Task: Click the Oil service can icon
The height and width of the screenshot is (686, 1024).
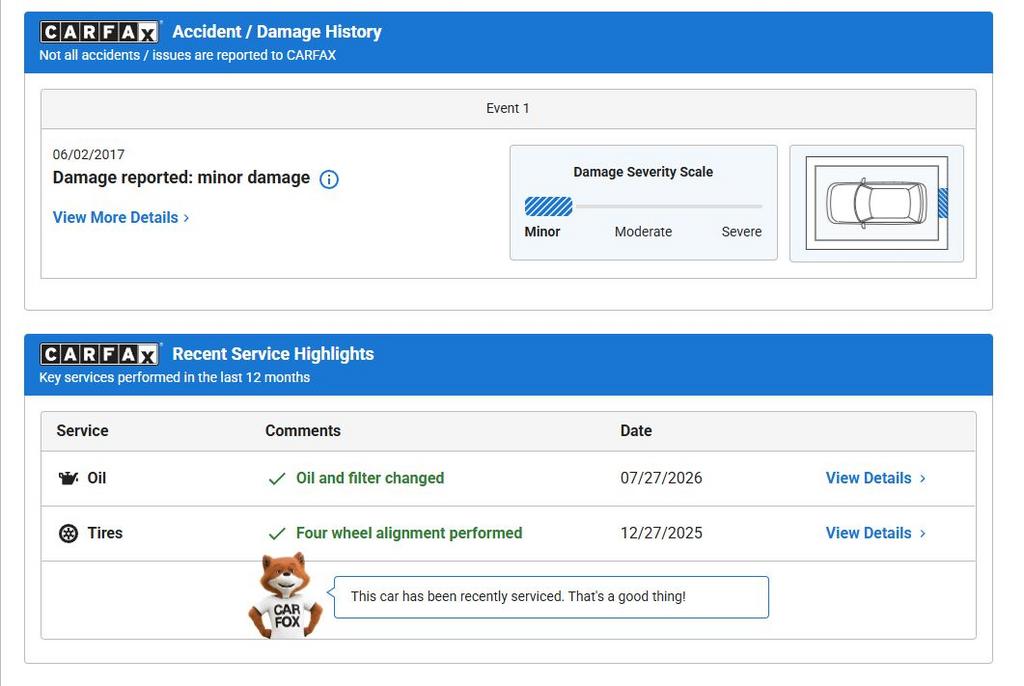Action: tap(68, 478)
